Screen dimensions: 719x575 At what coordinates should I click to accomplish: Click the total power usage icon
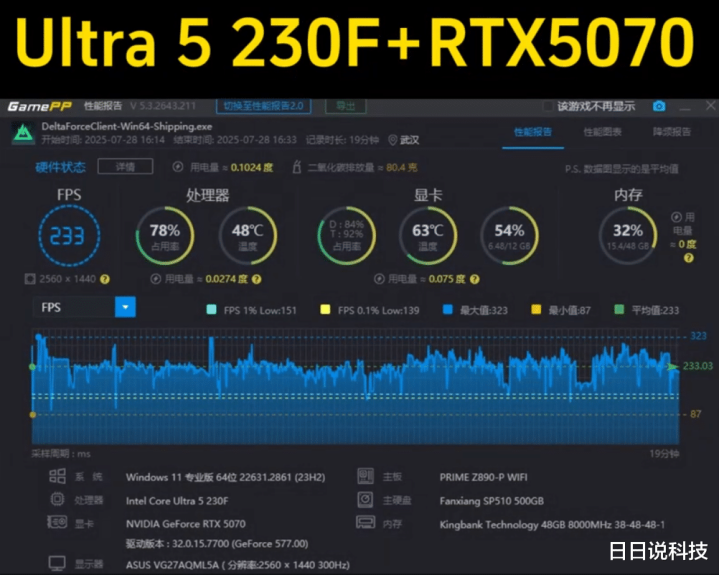(x=178, y=167)
